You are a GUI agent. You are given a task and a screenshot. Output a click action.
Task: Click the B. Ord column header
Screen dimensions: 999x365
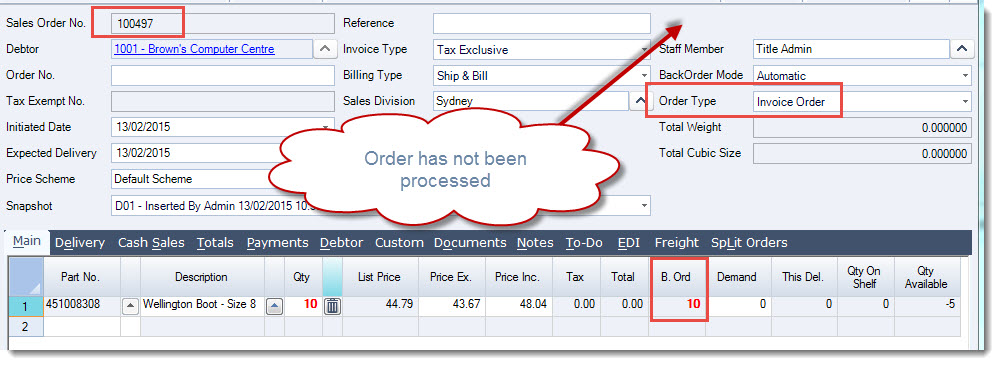click(x=677, y=277)
